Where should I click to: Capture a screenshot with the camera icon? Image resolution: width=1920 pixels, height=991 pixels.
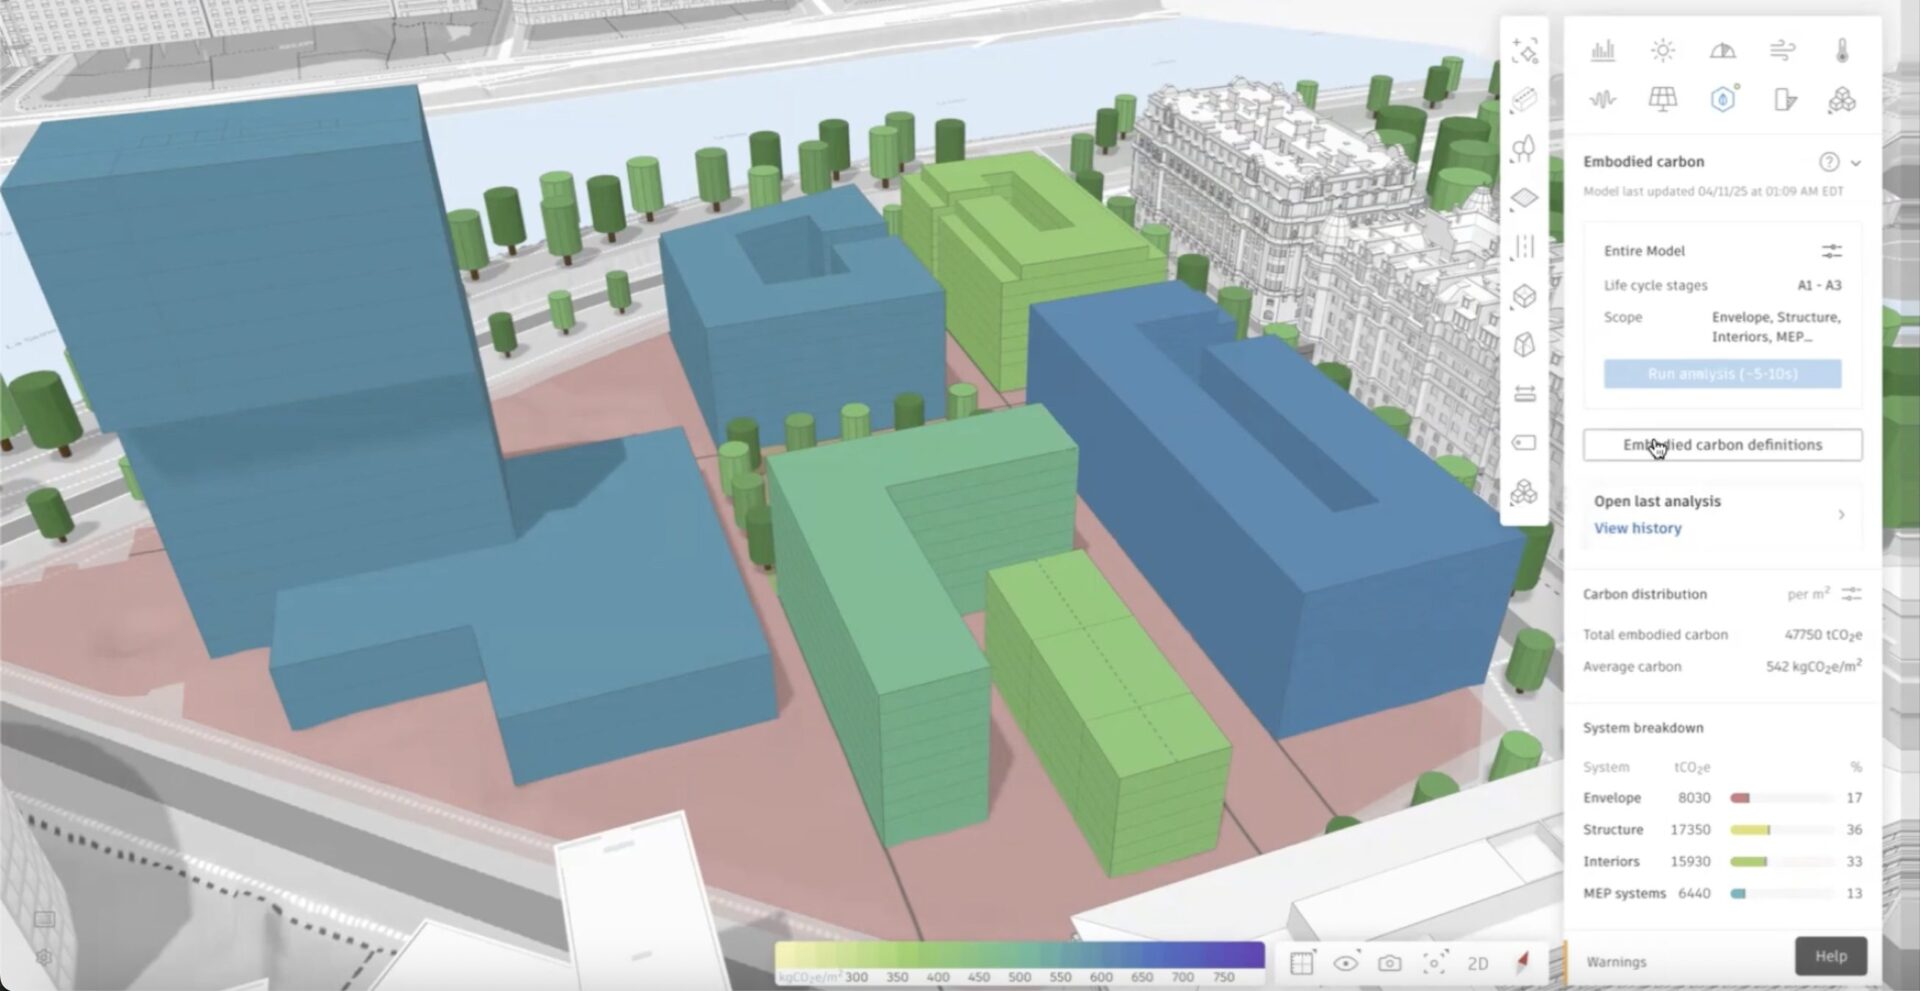click(1390, 963)
